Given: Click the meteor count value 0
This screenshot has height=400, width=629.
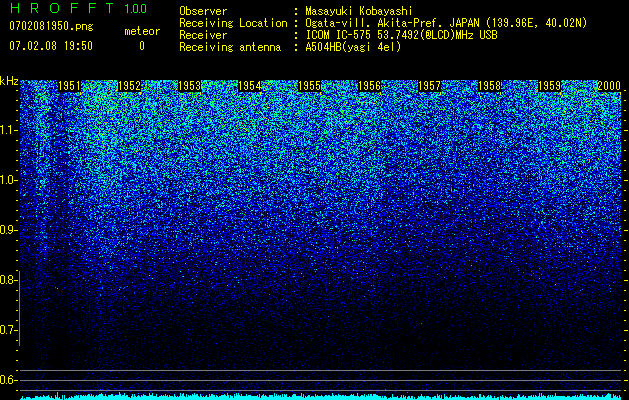Looking at the screenshot, I should [142, 46].
